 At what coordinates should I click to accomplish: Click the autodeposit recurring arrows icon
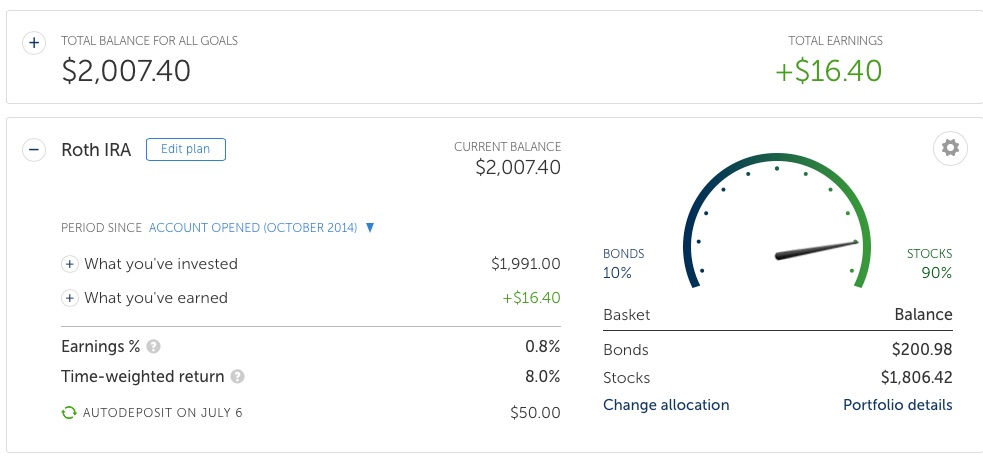69,412
